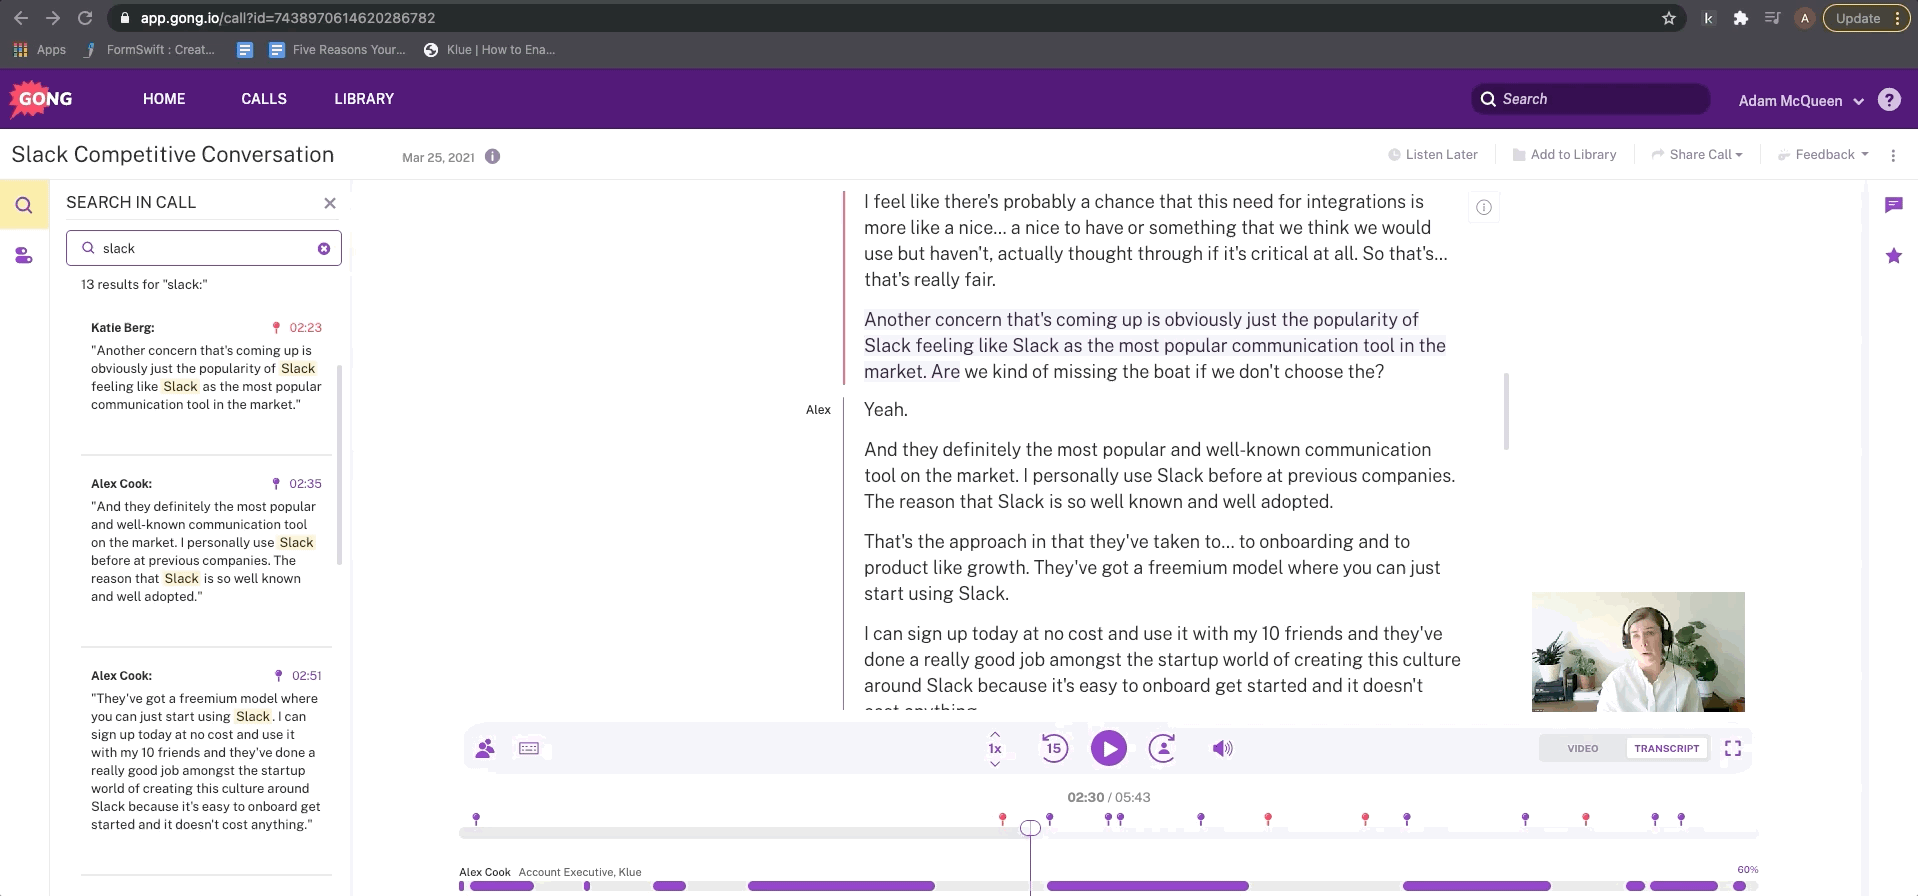Image resolution: width=1918 pixels, height=896 pixels.
Task: Click the last purple pin on timeline
Action: pyautogui.click(x=1681, y=819)
